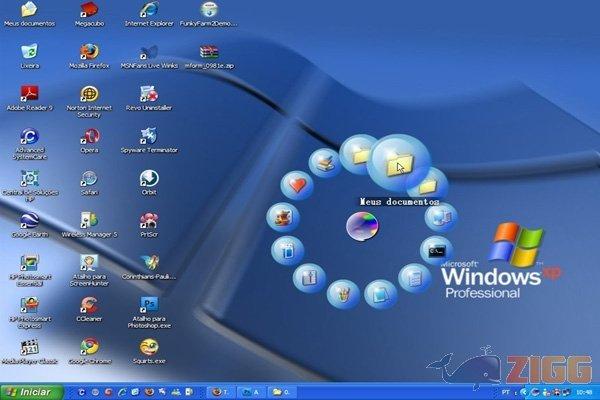Open the Megacubo desktop shortcut

coord(89,11)
